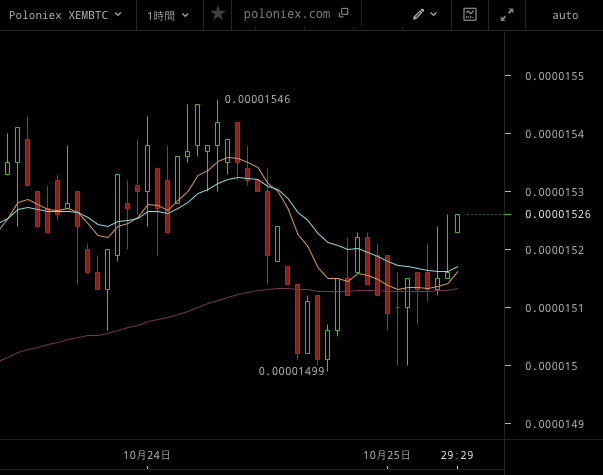This screenshot has width=603, height=475.
Task: Click the 0.0000151 price axis label
Action: (x=554, y=308)
